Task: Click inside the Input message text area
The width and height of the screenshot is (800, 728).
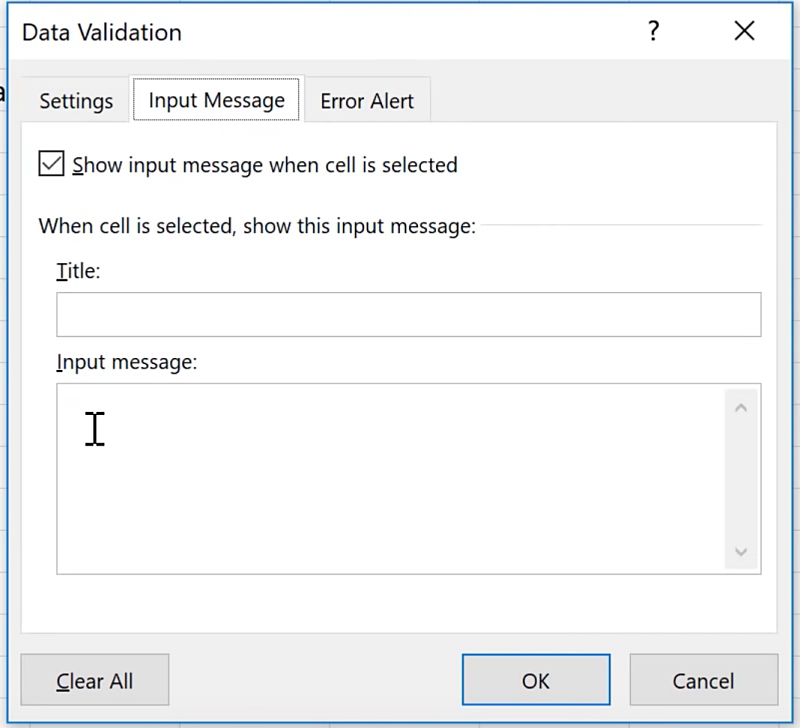Action: click(x=390, y=478)
